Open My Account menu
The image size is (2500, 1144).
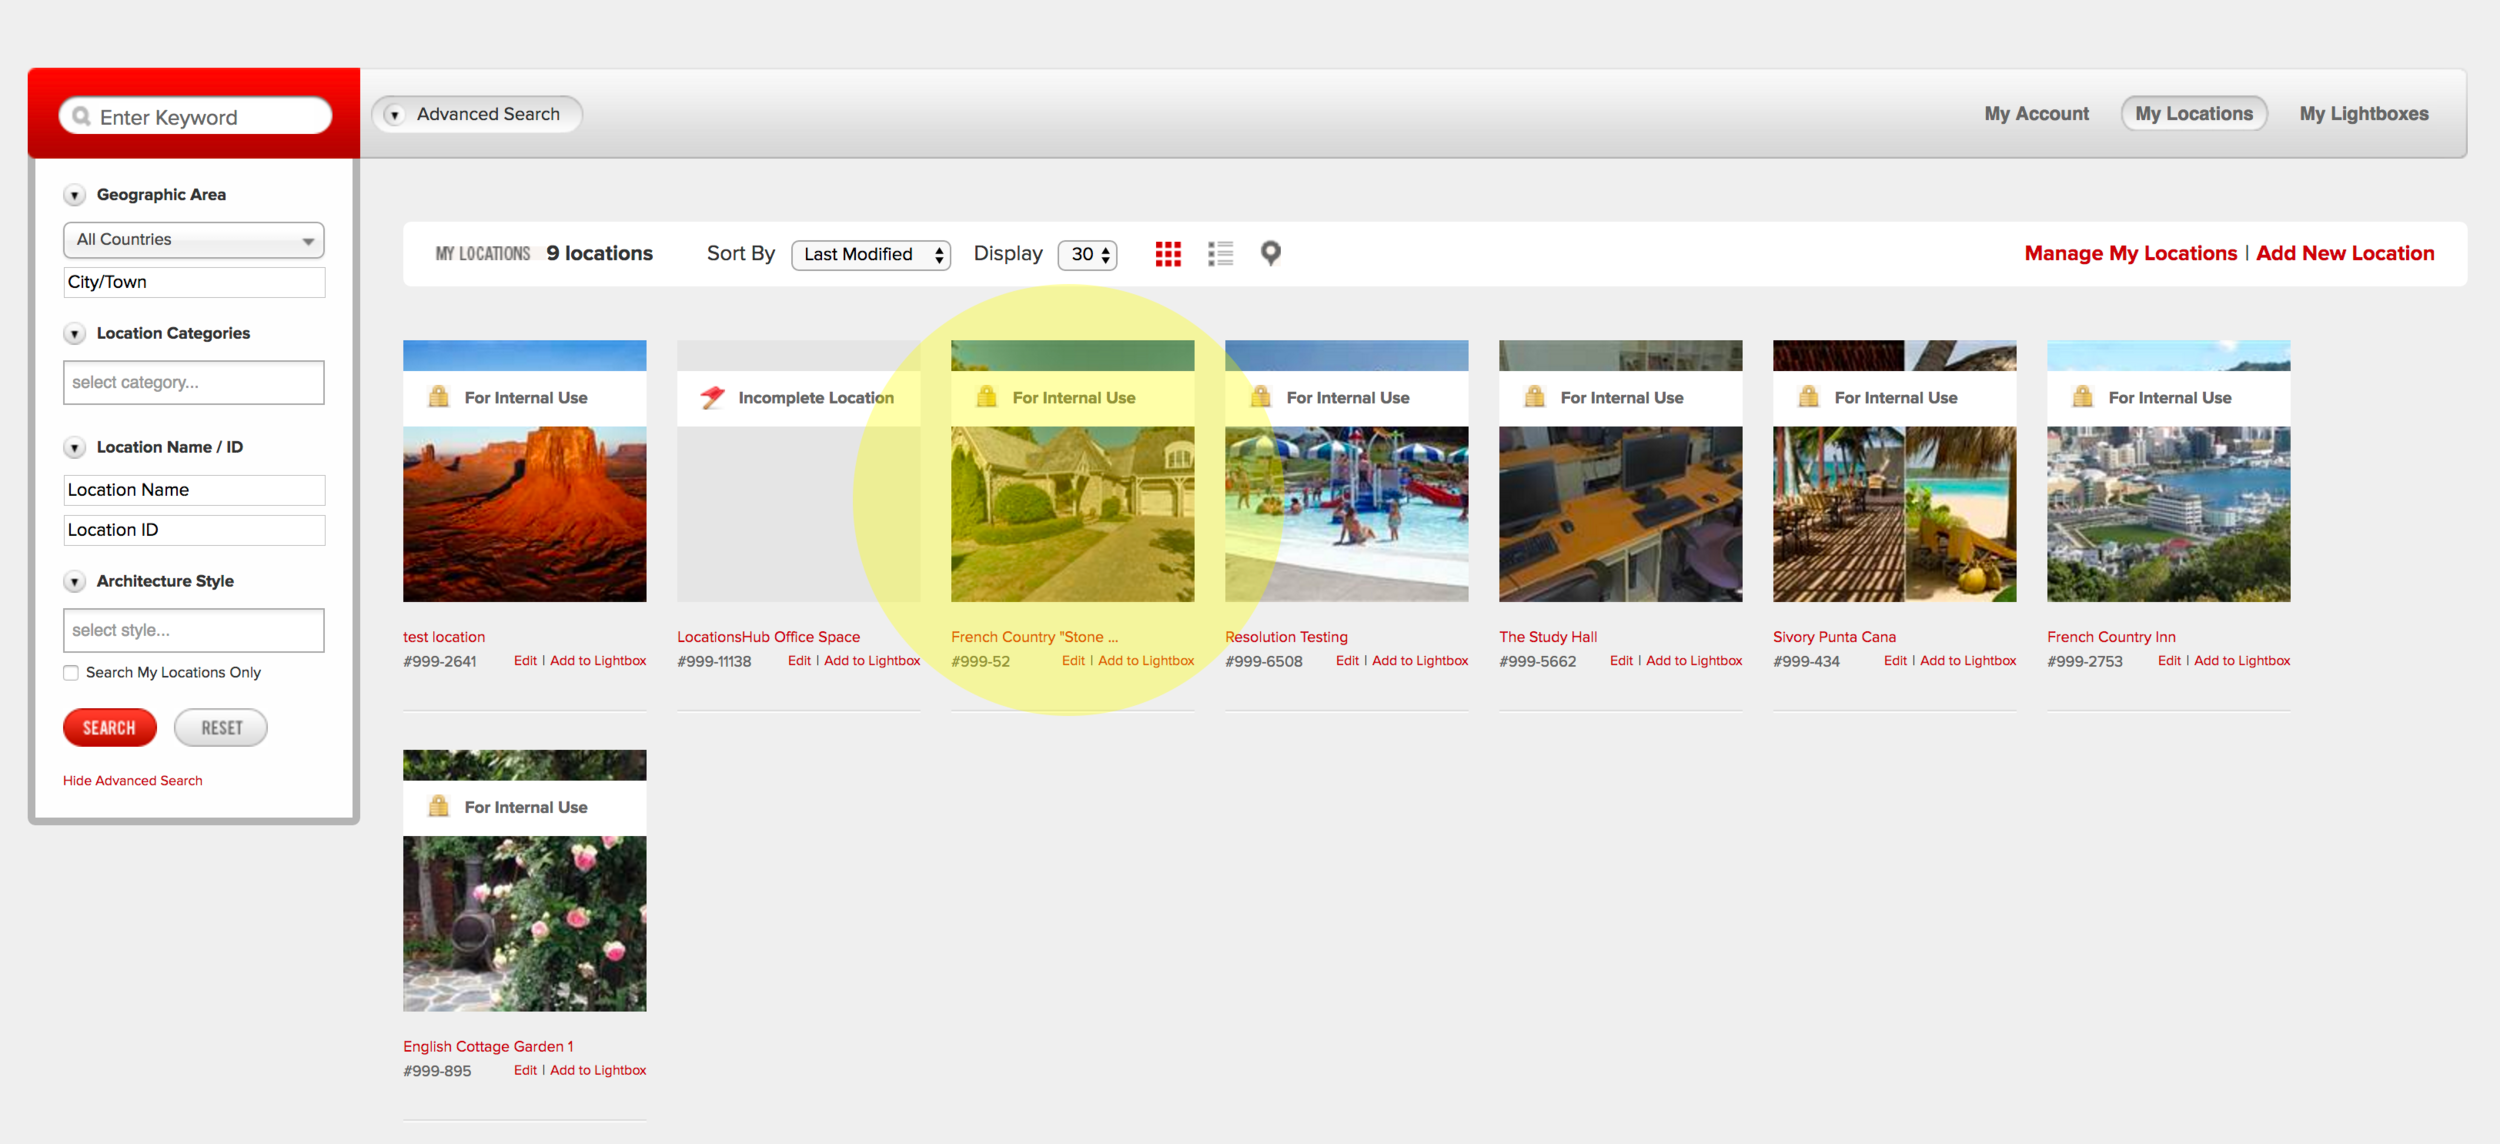coord(2036,114)
